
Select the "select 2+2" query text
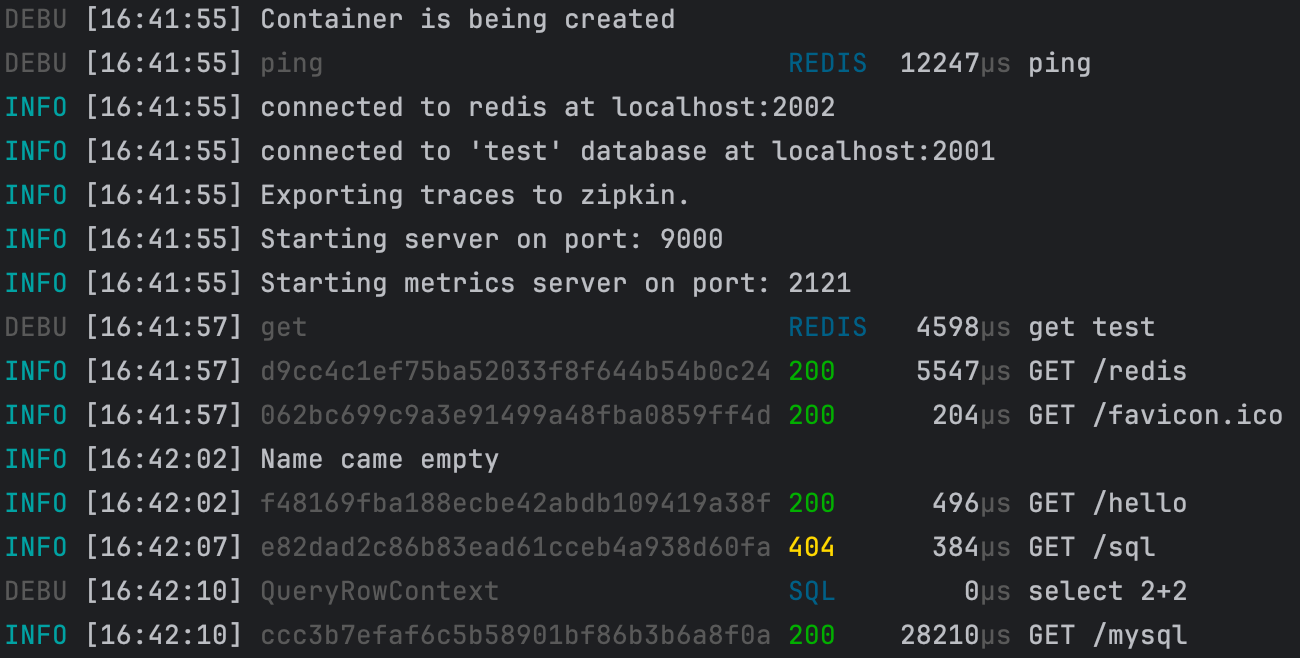point(1108,591)
